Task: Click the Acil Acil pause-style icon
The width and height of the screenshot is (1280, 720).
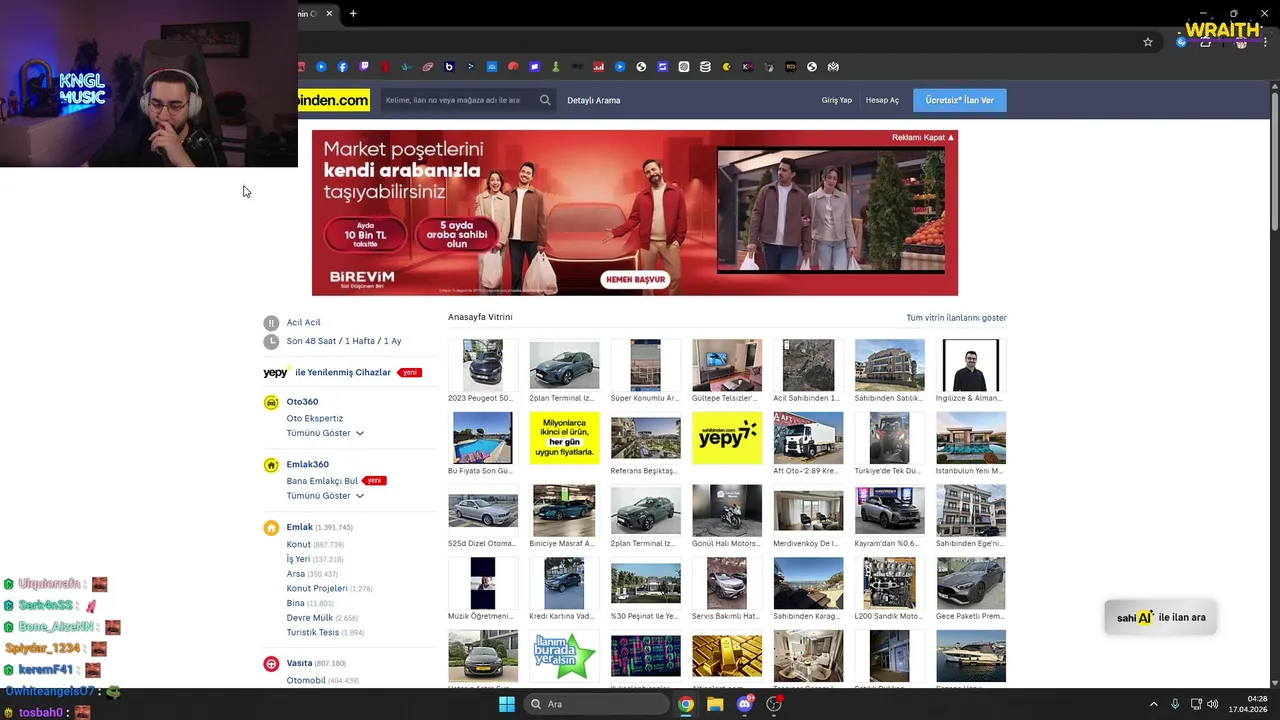Action: click(x=271, y=323)
